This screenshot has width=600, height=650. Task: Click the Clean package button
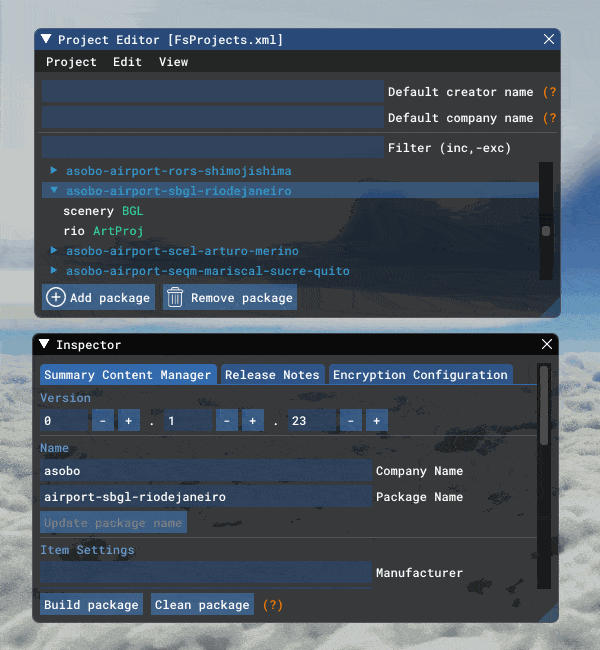pos(202,604)
